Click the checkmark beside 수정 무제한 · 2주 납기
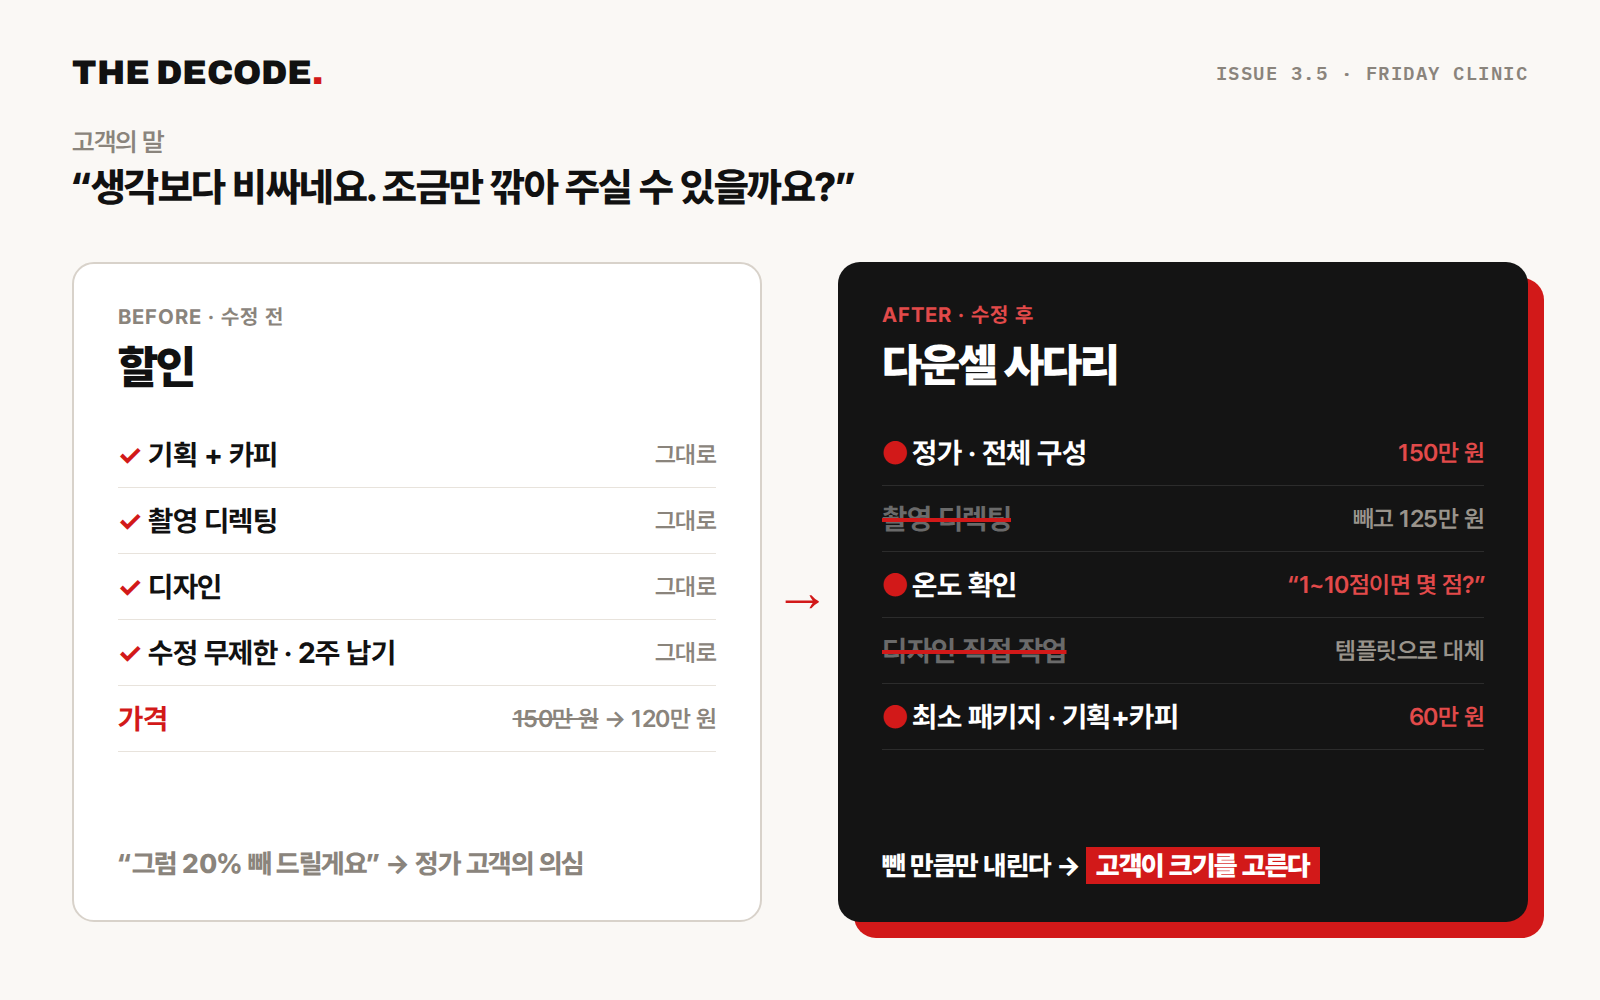The width and height of the screenshot is (1600, 1000). pyautogui.click(x=129, y=654)
